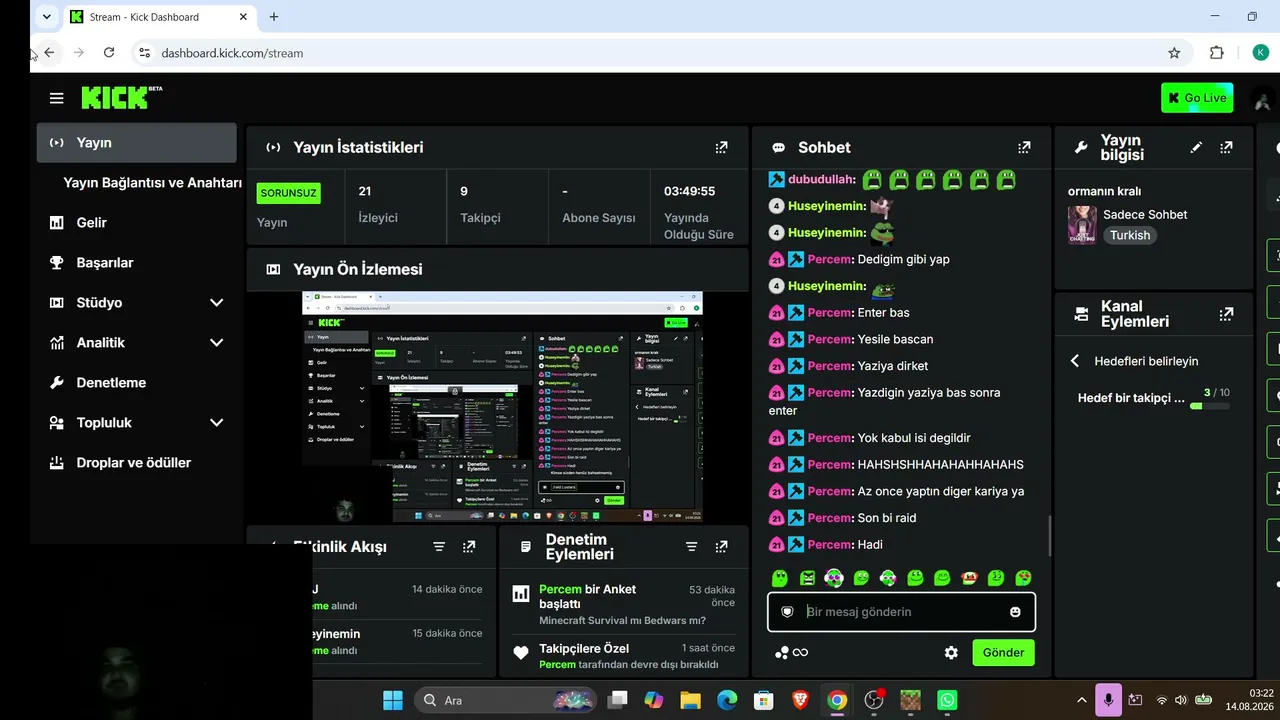Screen dimensions: 1280x720
Task: Click the Sadece Sohbet category name
Action: tap(1145, 215)
